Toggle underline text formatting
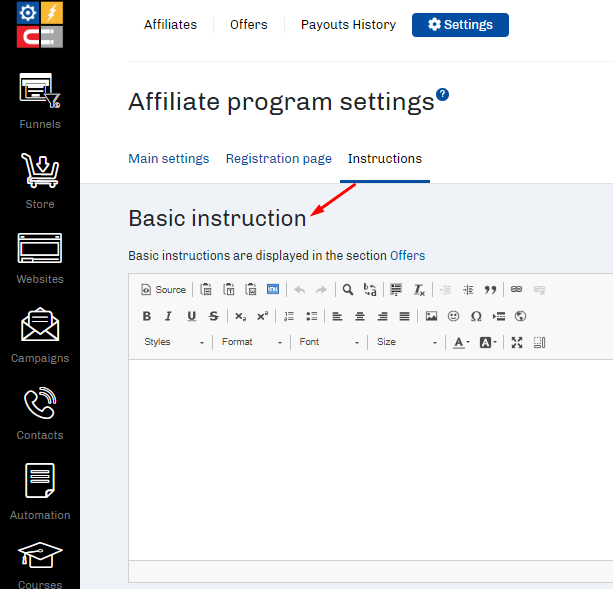The image size is (613, 589). (x=191, y=316)
